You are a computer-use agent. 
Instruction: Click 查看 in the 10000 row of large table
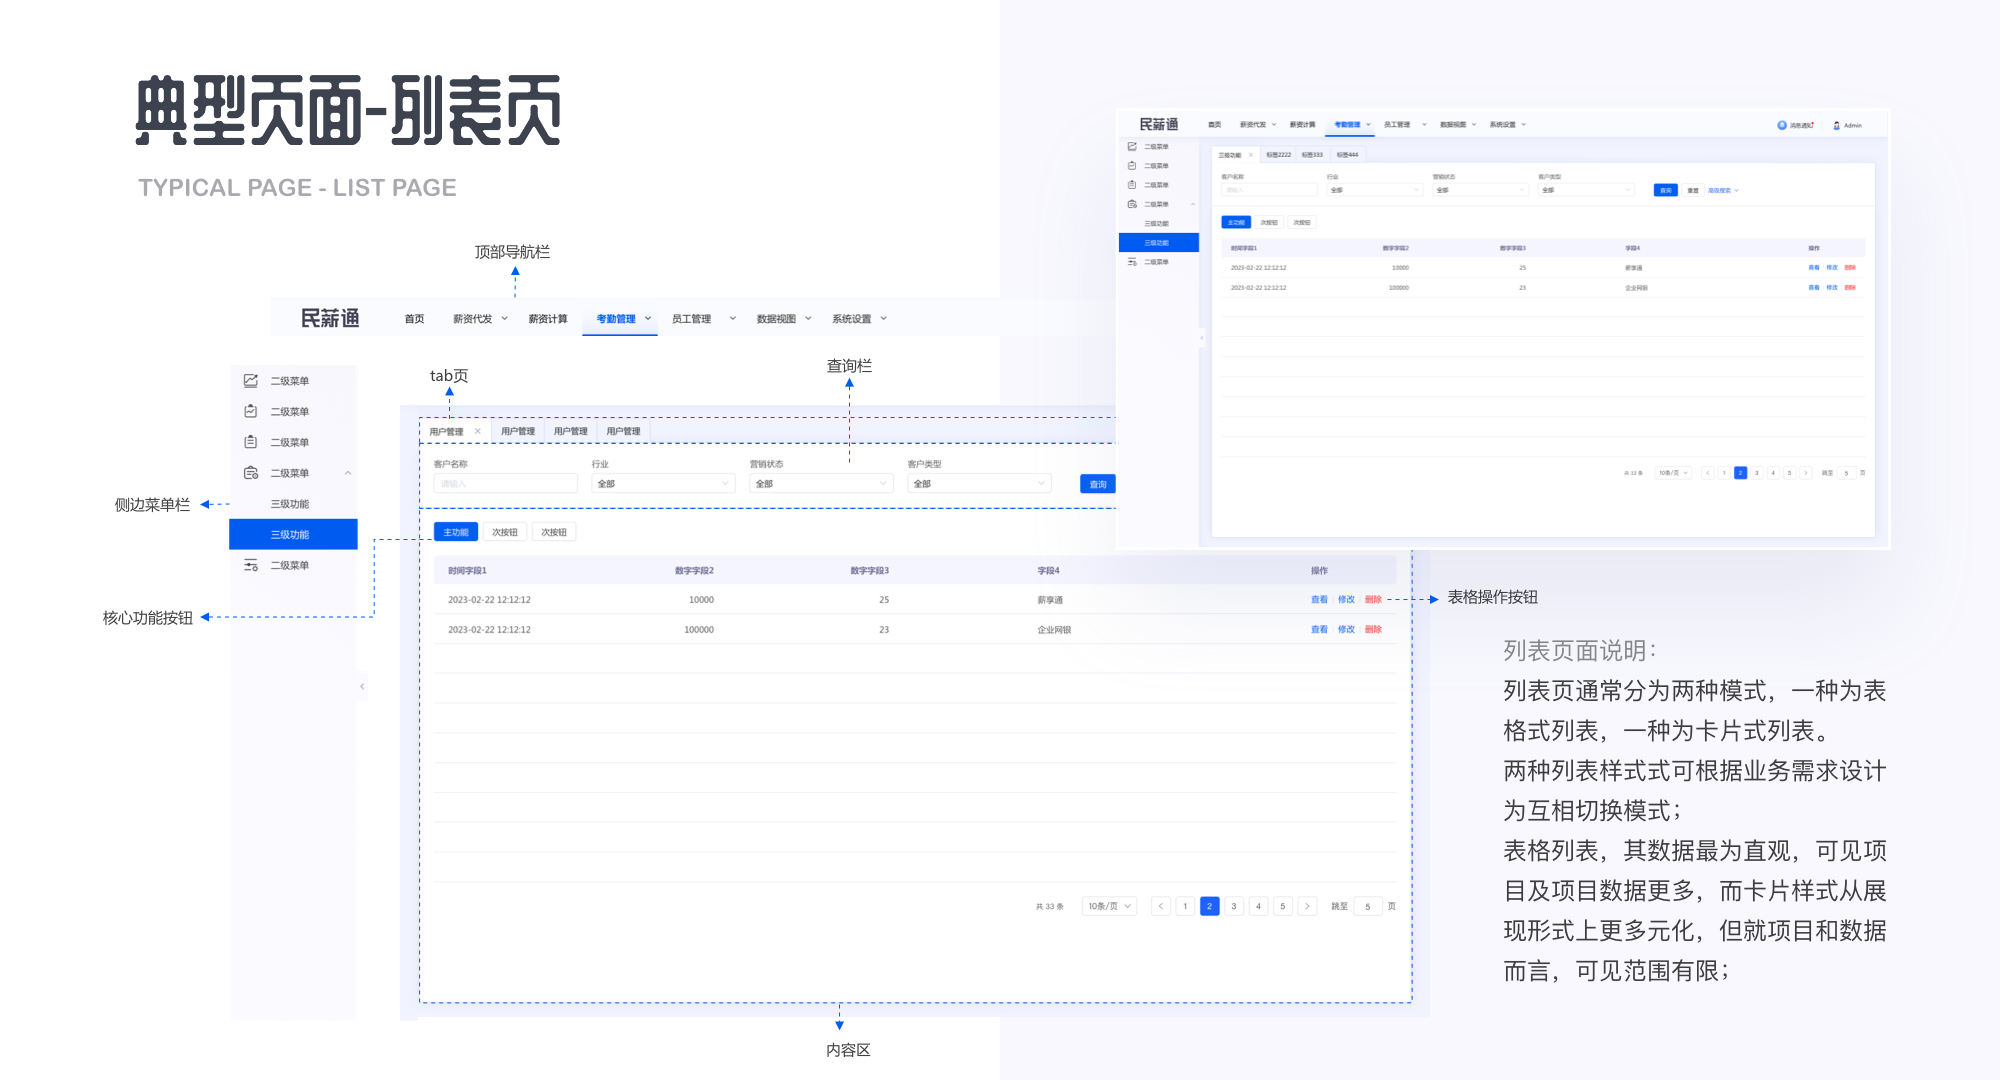tap(1319, 600)
